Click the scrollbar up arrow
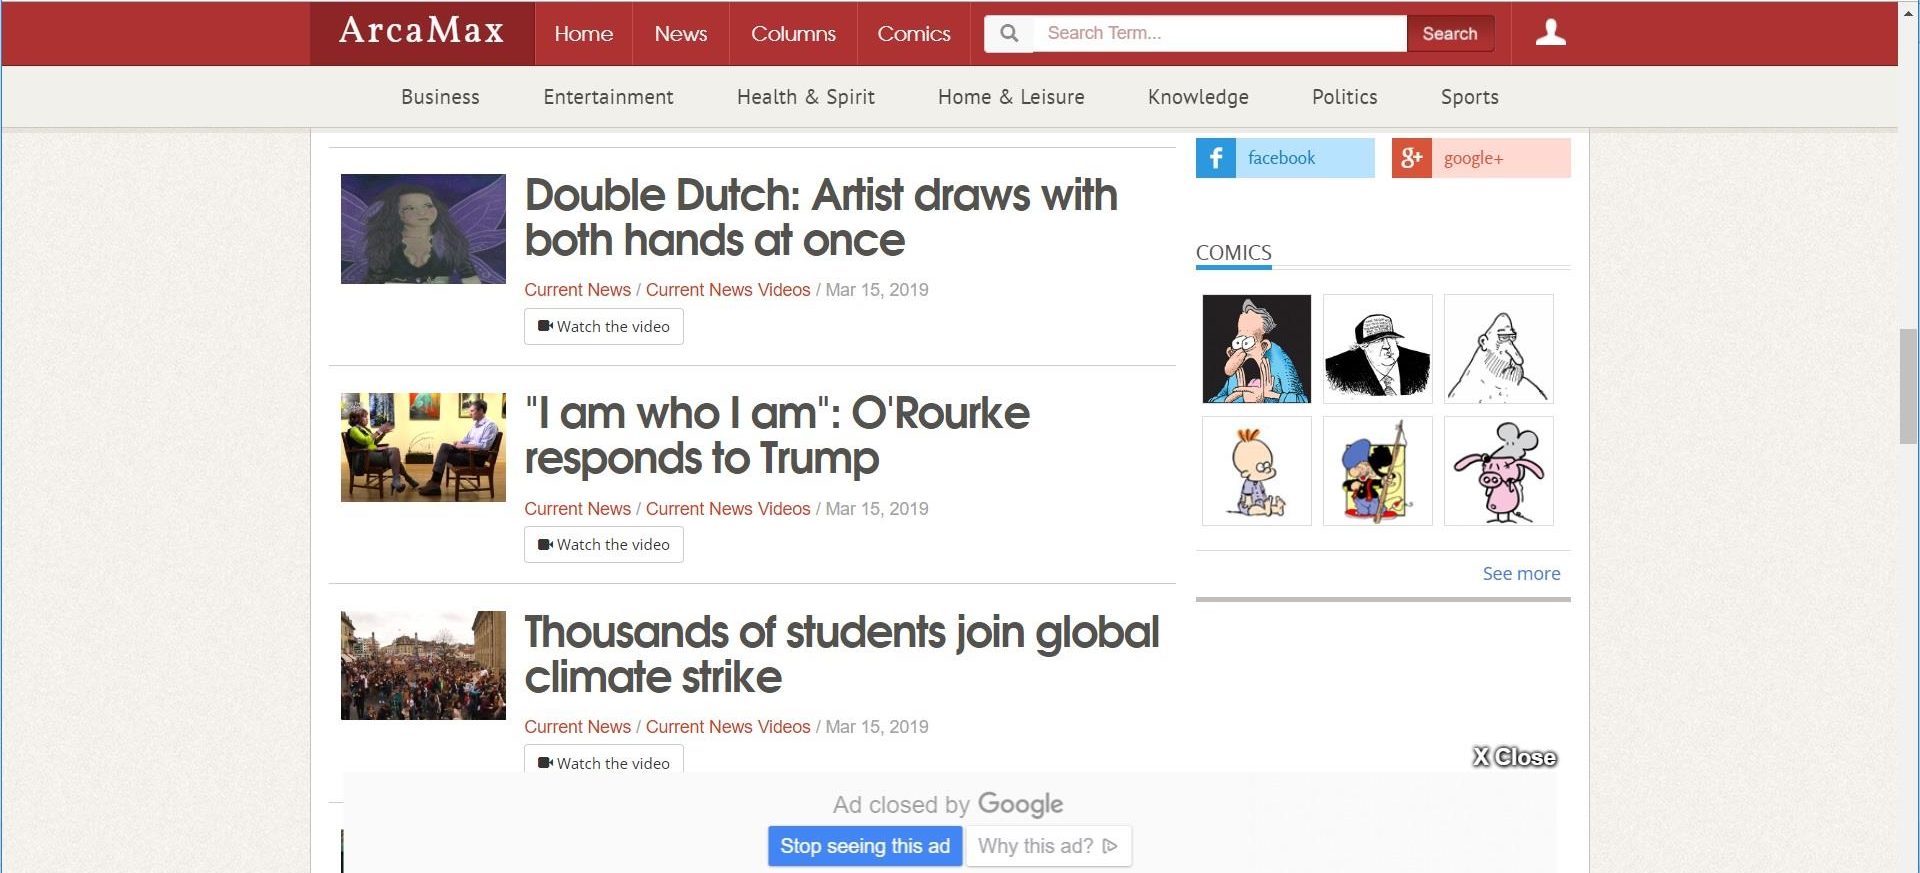 click(1909, 12)
